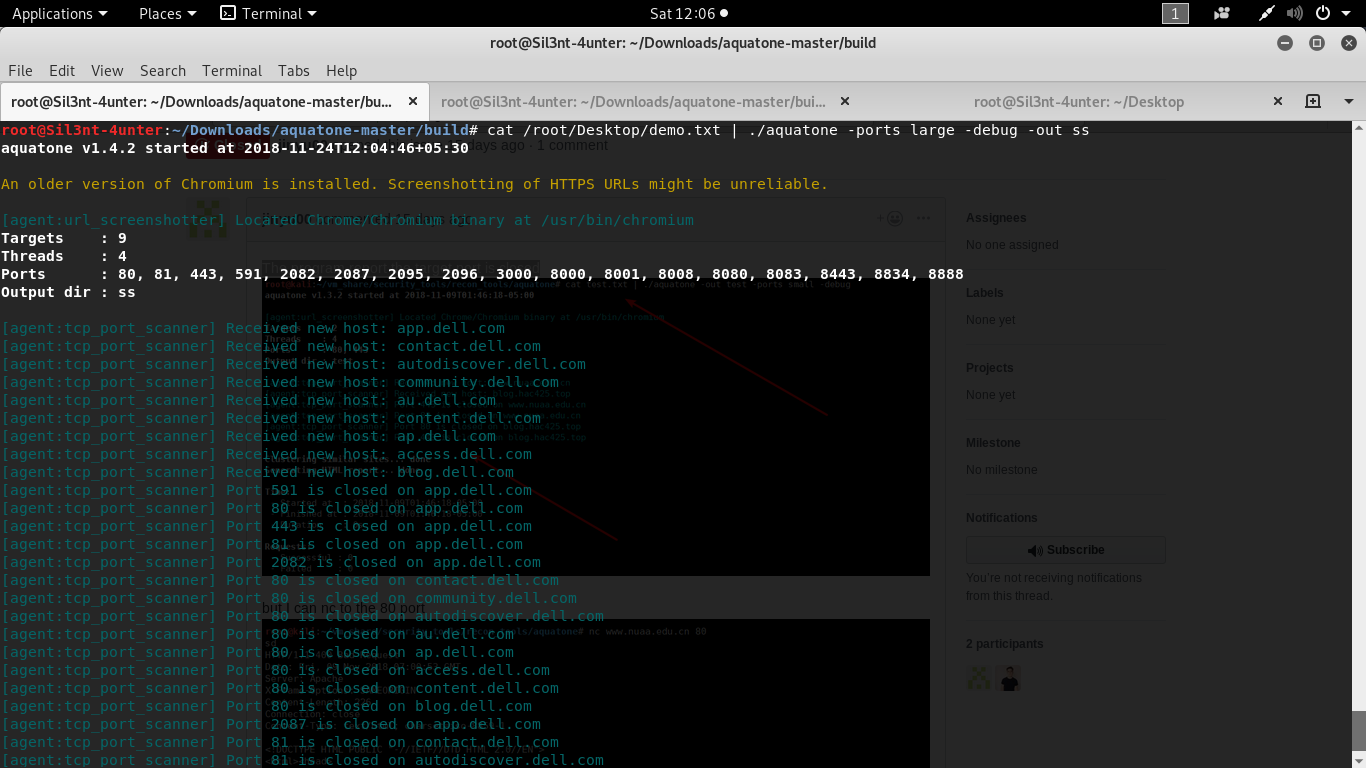Image resolution: width=1366 pixels, height=768 pixels.
Task: Open a new terminal tab
Action: pos(1313,101)
